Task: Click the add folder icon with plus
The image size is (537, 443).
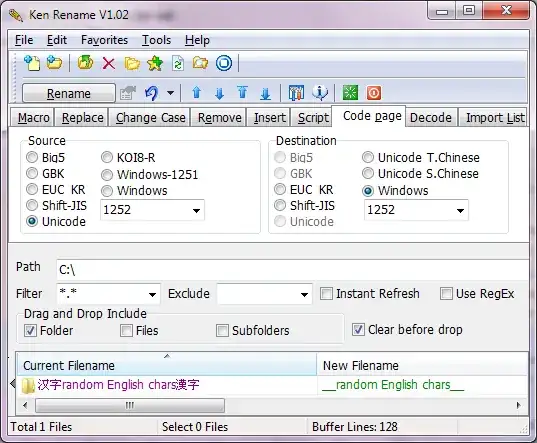Action: pos(54,63)
